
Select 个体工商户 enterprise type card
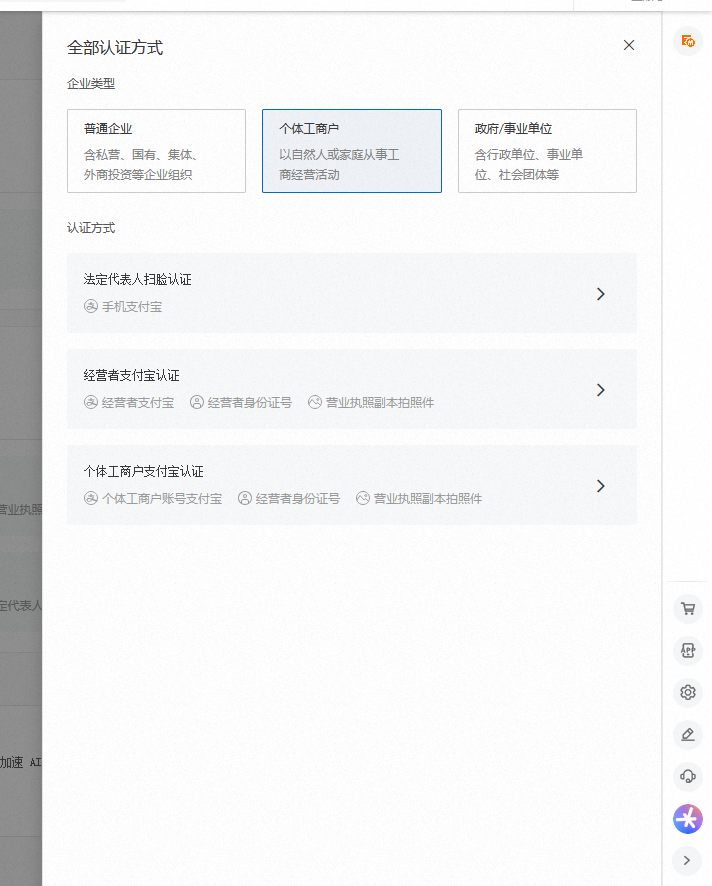[351, 151]
